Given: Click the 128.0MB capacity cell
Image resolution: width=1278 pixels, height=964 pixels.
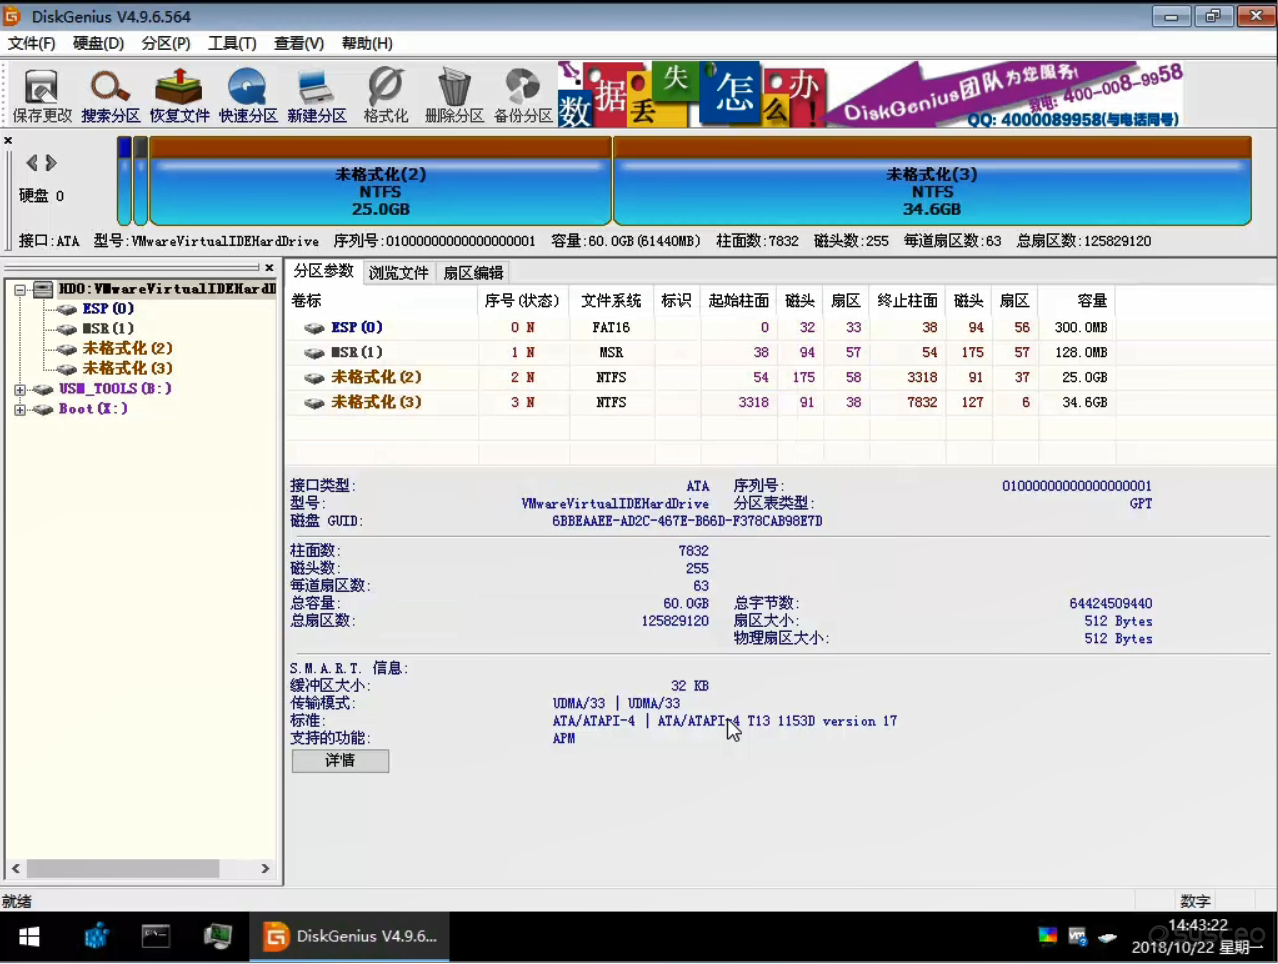Looking at the screenshot, I should pyautogui.click(x=1080, y=352).
